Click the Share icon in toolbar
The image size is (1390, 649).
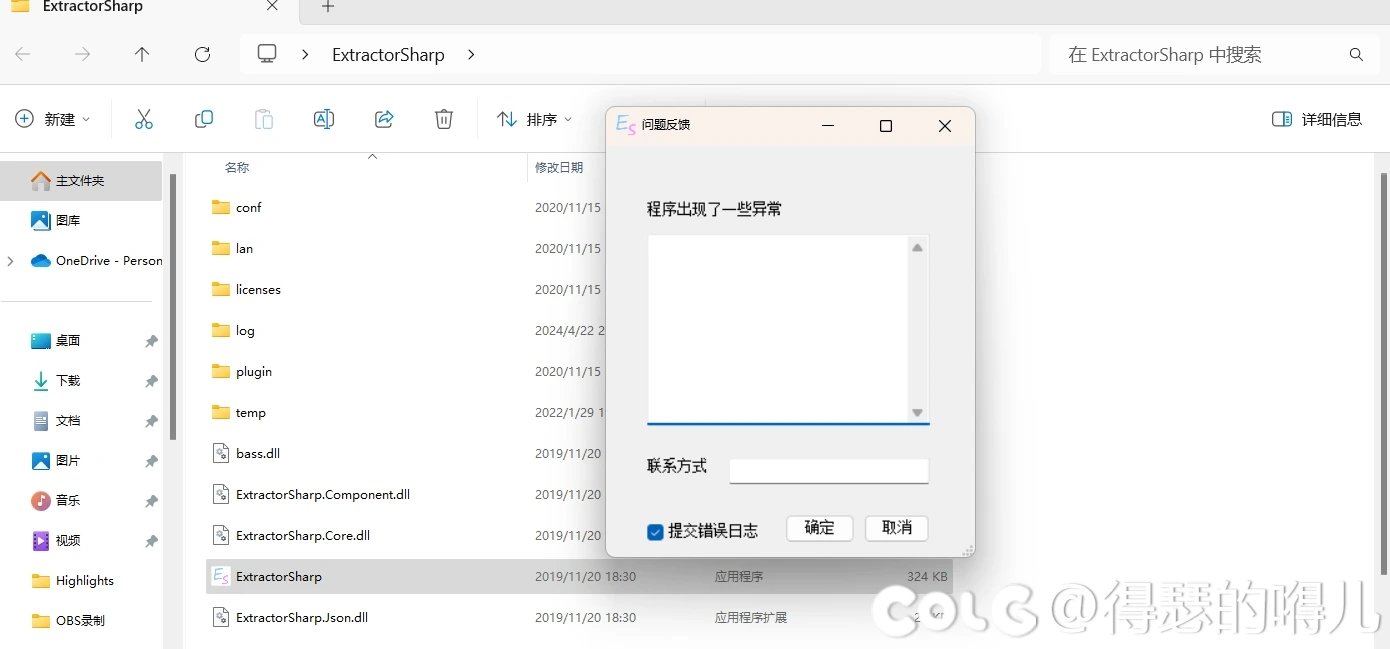384,119
